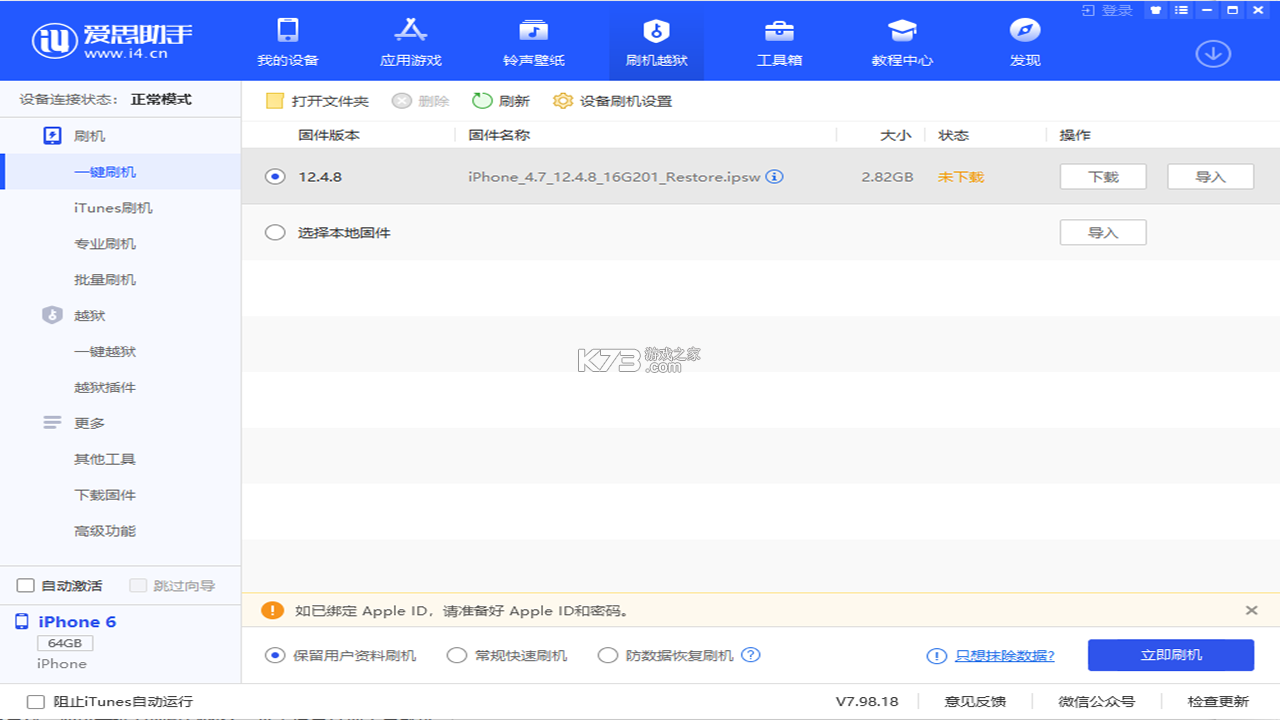Screen dimensions: 1280x720
Task: Click 刷新 refresh toolbar item
Action: (501, 101)
